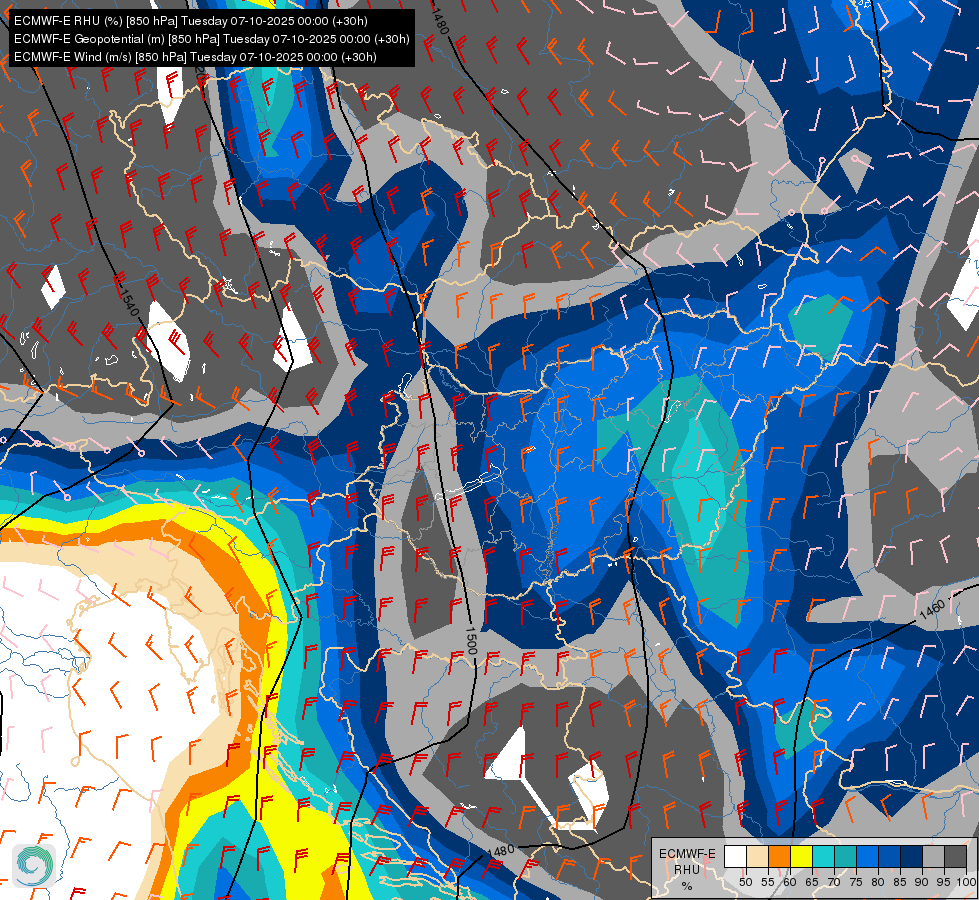Pick the medium blue 80-85% legend swatch
This screenshot has height=900, width=979.
pos(889,856)
